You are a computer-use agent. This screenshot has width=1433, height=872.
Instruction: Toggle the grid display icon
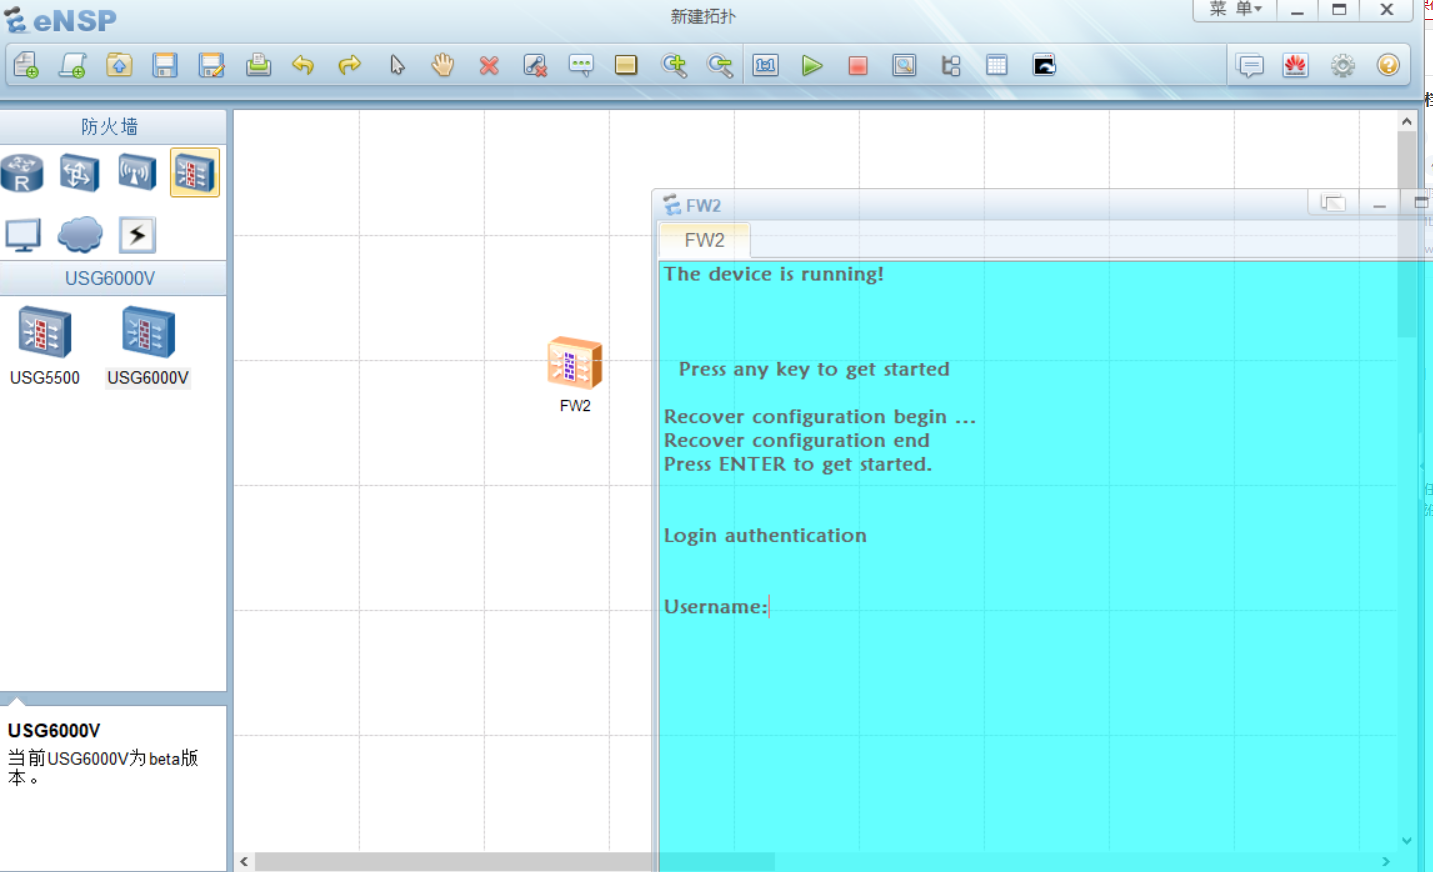997,66
